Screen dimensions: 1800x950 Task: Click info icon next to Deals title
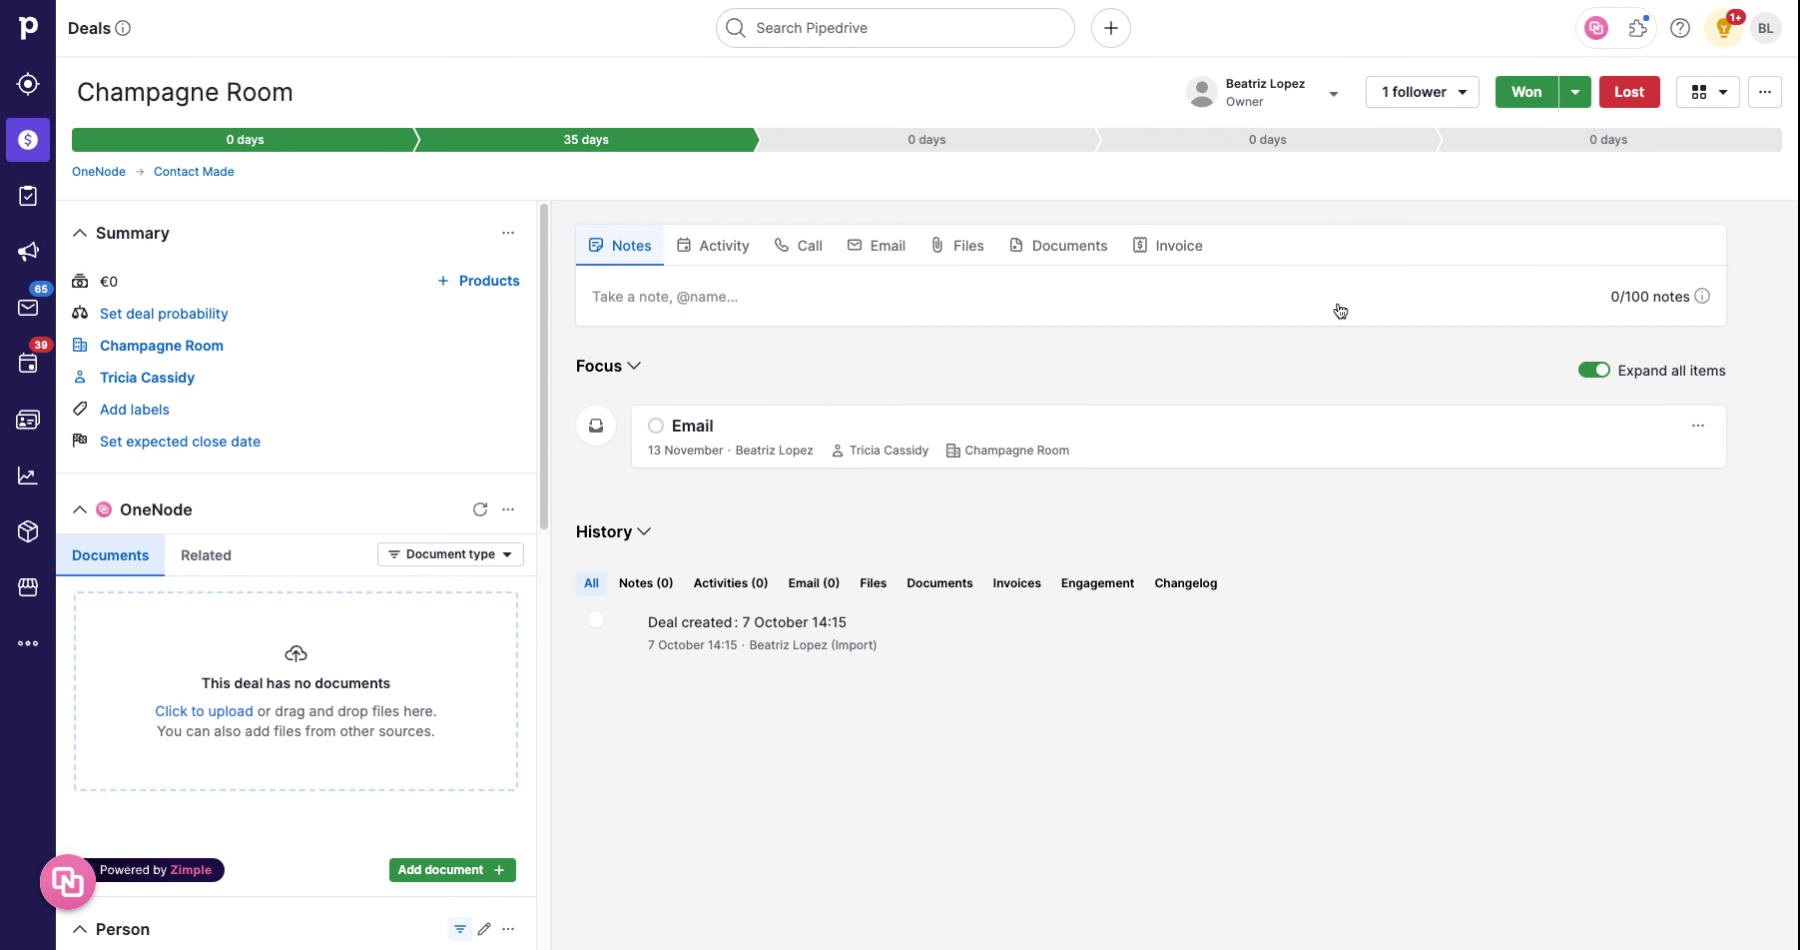click(123, 28)
